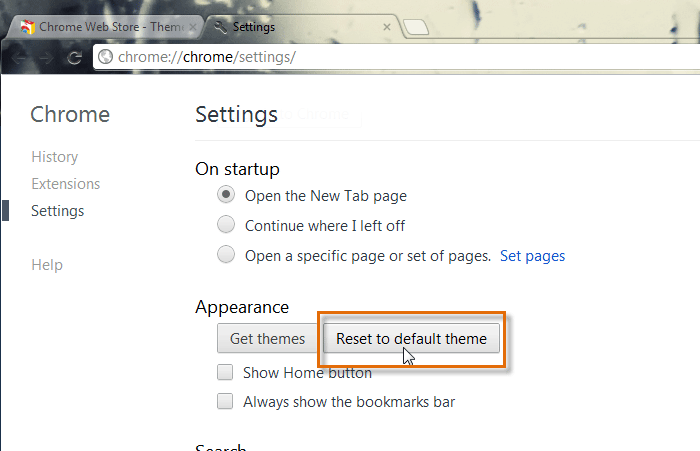Open a new tab with the new-tab button
This screenshot has height=451, width=700.
coord(415,27)
